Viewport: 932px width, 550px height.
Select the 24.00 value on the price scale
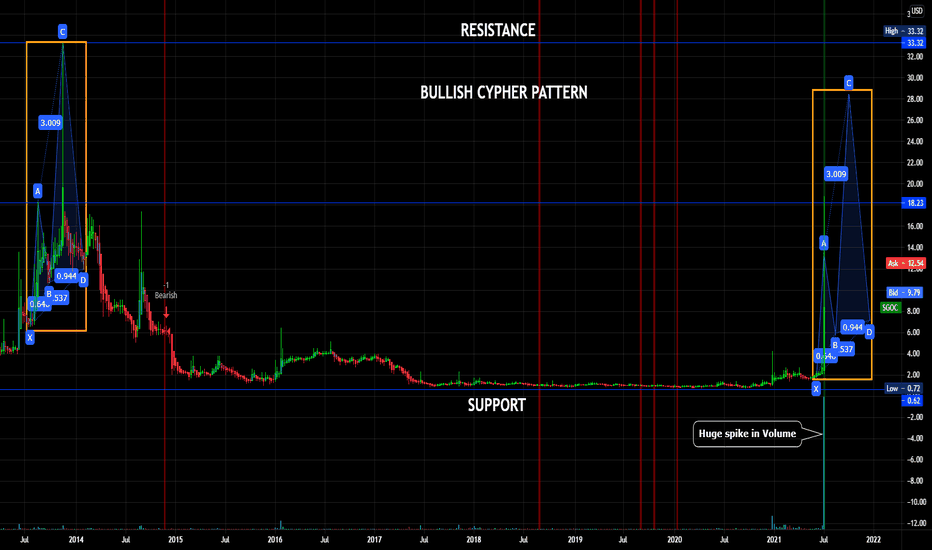click(x=915, y=142)
